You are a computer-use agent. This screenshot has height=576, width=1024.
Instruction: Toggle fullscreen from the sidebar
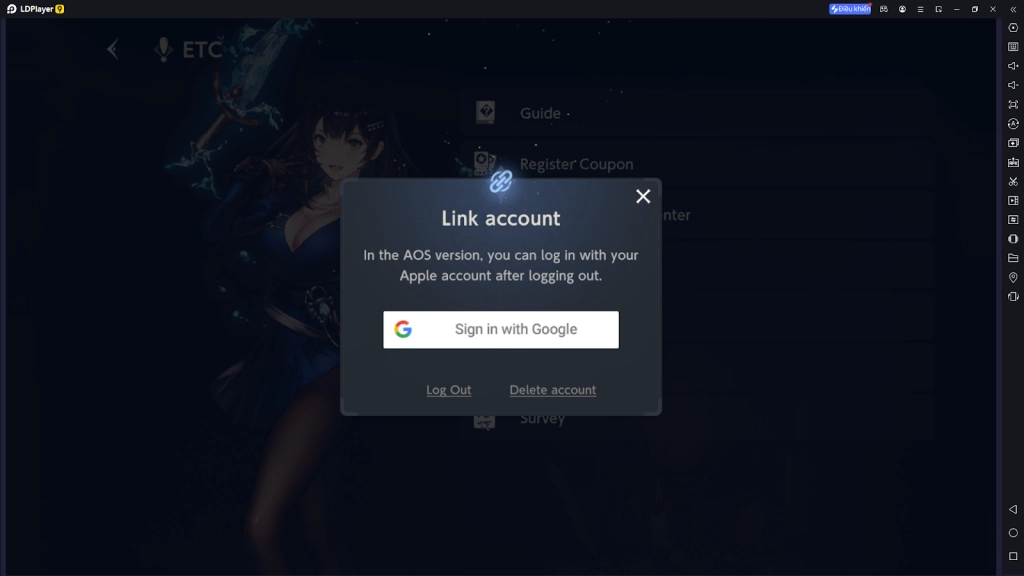point(1013,105)
